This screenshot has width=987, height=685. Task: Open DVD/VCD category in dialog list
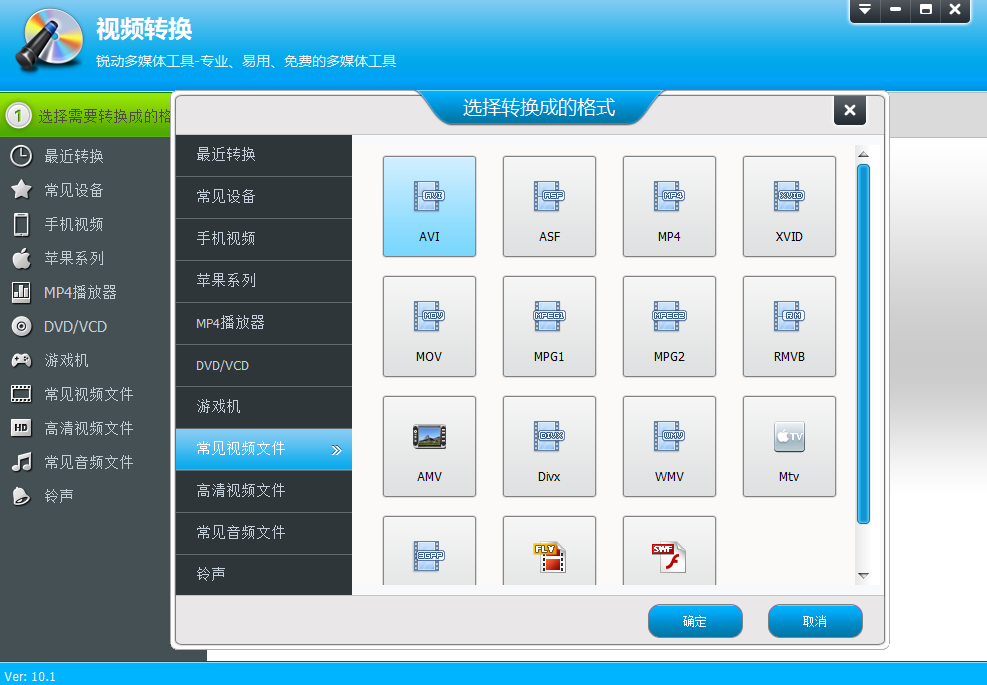click(264, 365)
